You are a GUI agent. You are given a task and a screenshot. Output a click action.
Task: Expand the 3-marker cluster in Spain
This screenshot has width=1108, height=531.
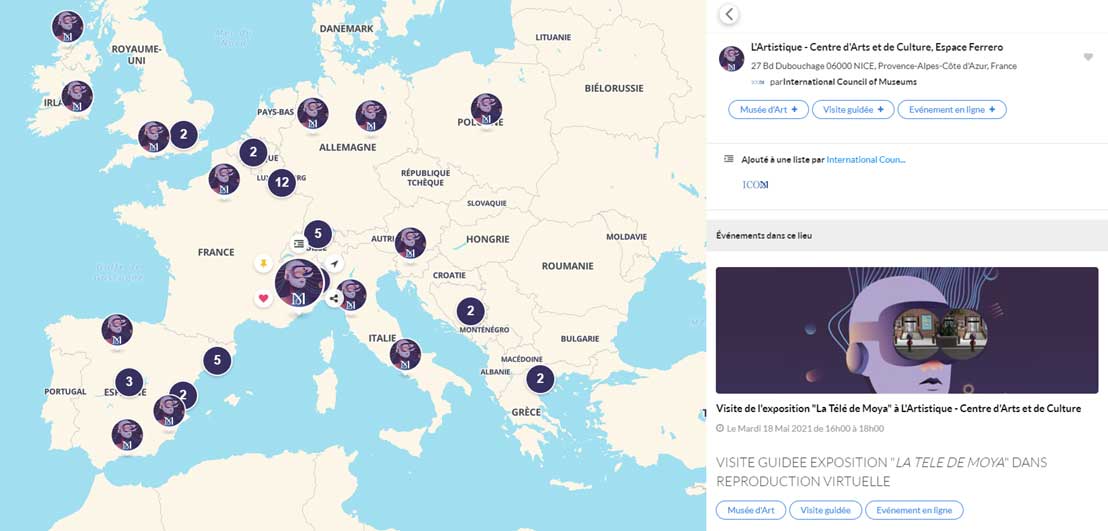click(x=129, y=382)
